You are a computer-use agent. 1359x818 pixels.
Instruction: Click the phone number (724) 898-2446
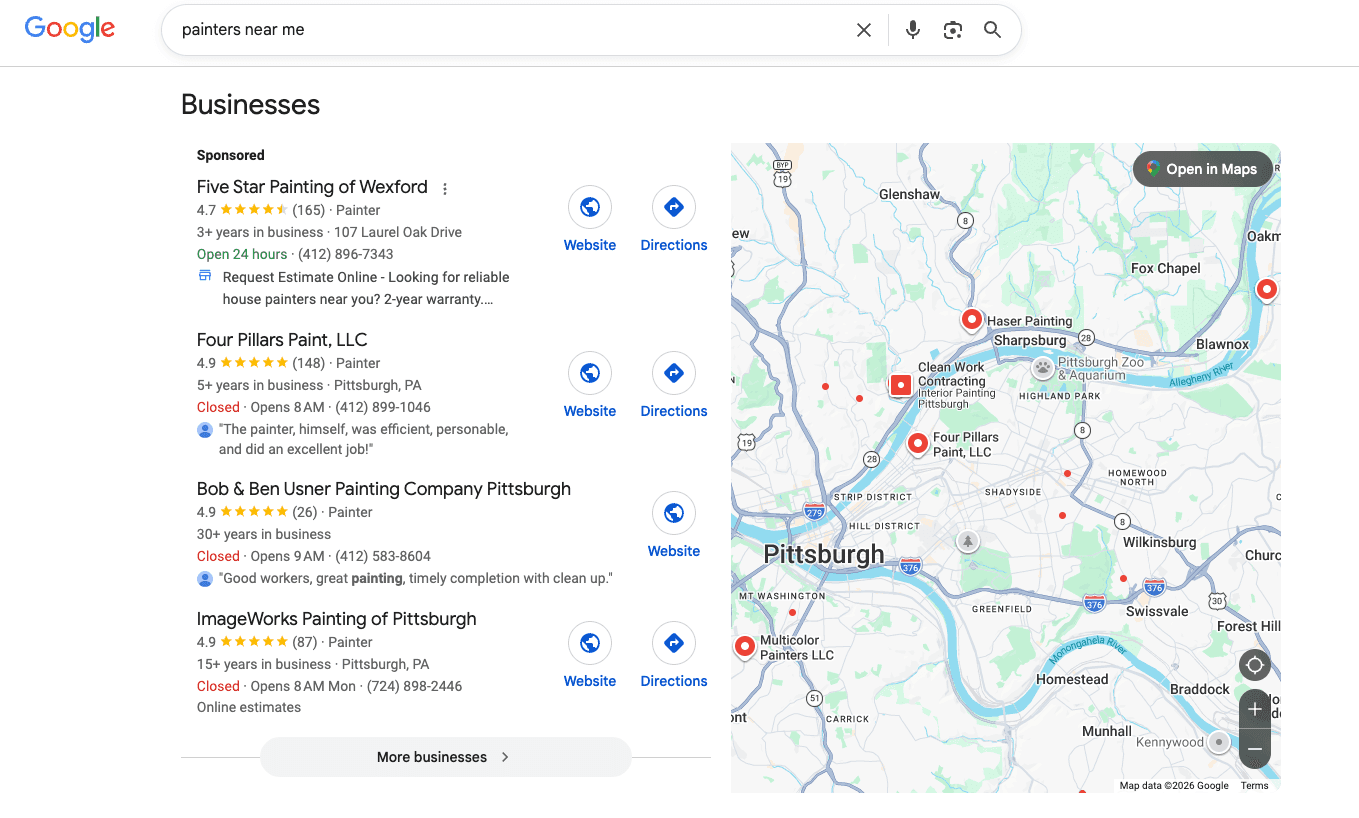415,686
